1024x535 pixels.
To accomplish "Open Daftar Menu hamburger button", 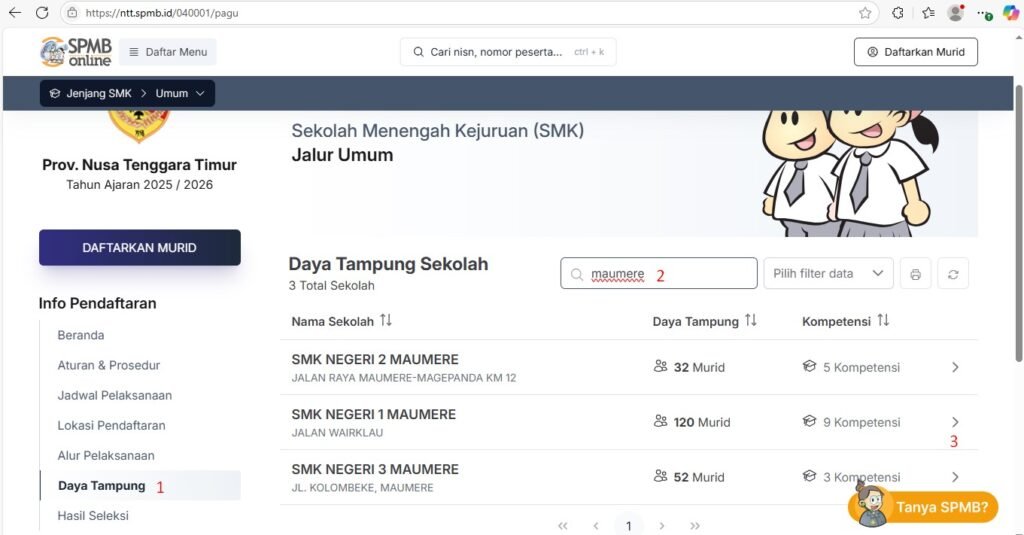I will [168, 52].
